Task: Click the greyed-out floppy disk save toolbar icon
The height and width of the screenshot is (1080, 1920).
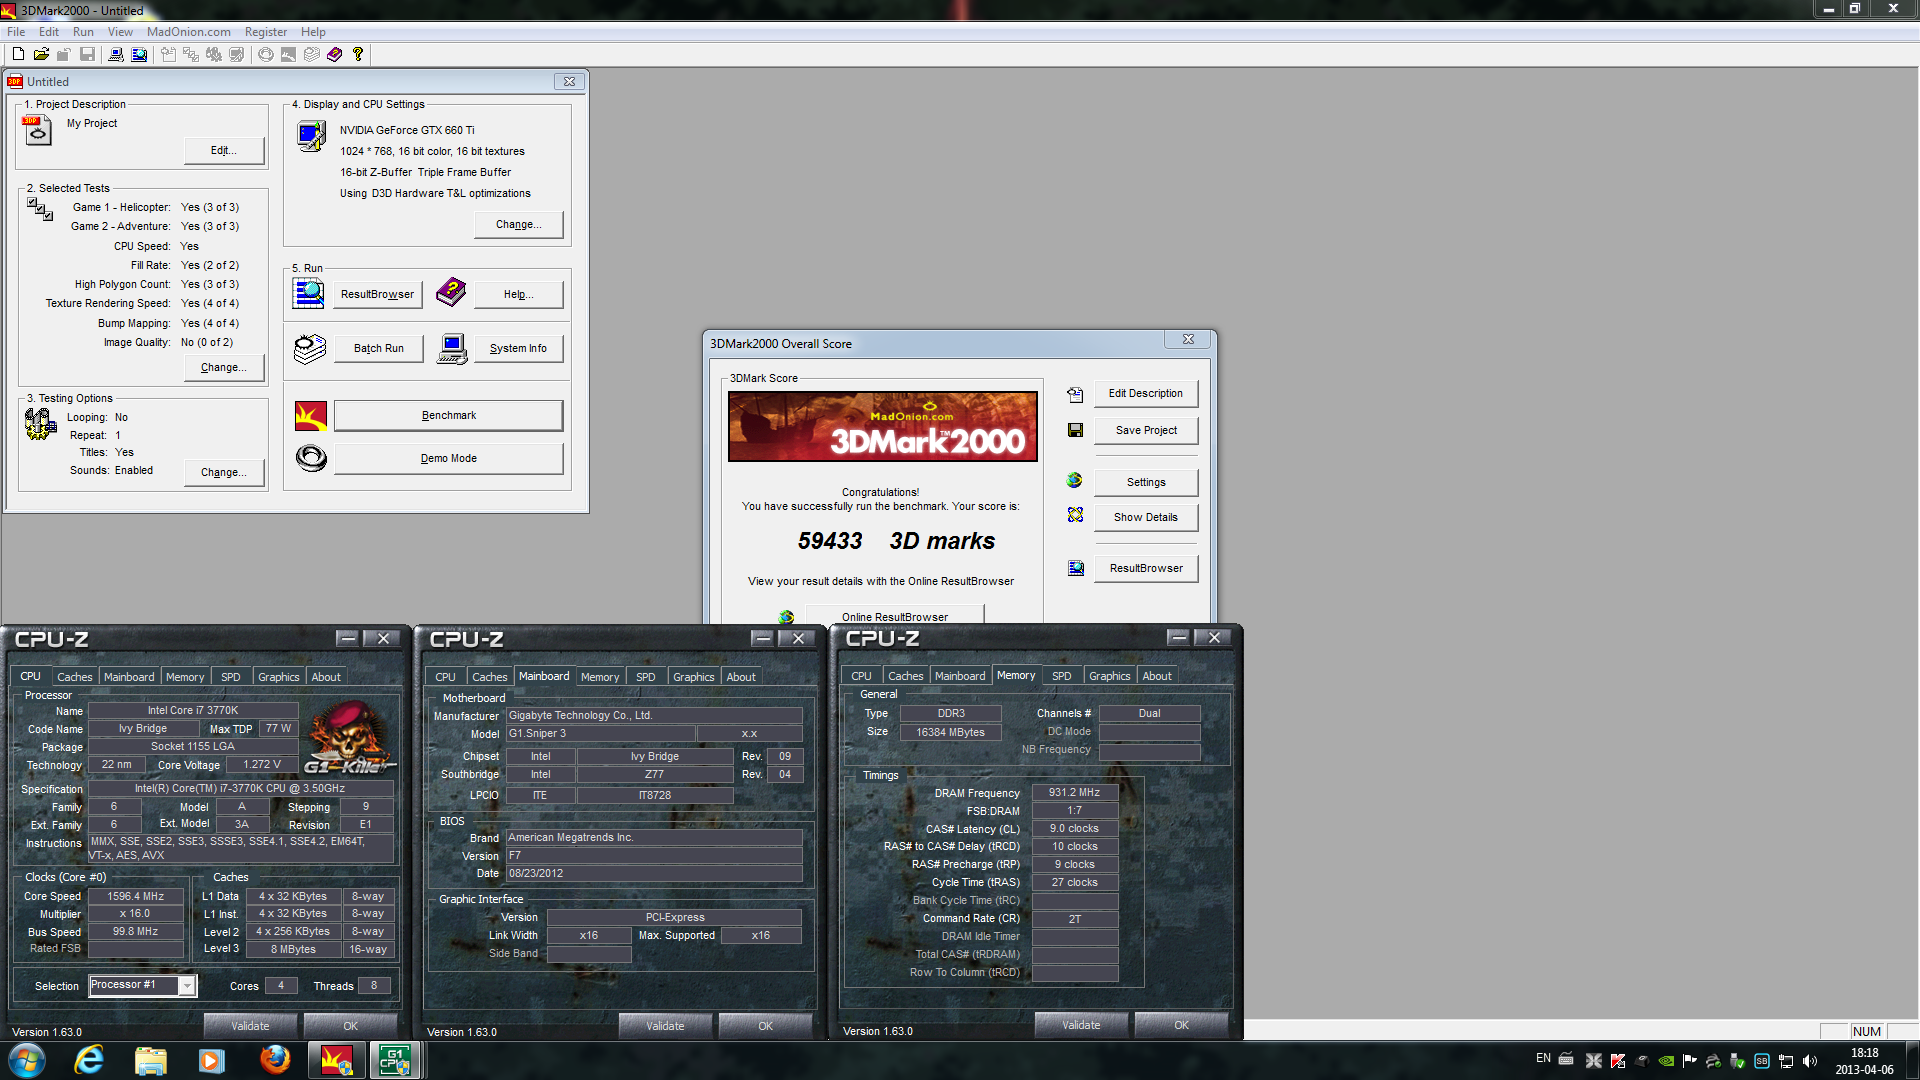Action: (88, 54)
